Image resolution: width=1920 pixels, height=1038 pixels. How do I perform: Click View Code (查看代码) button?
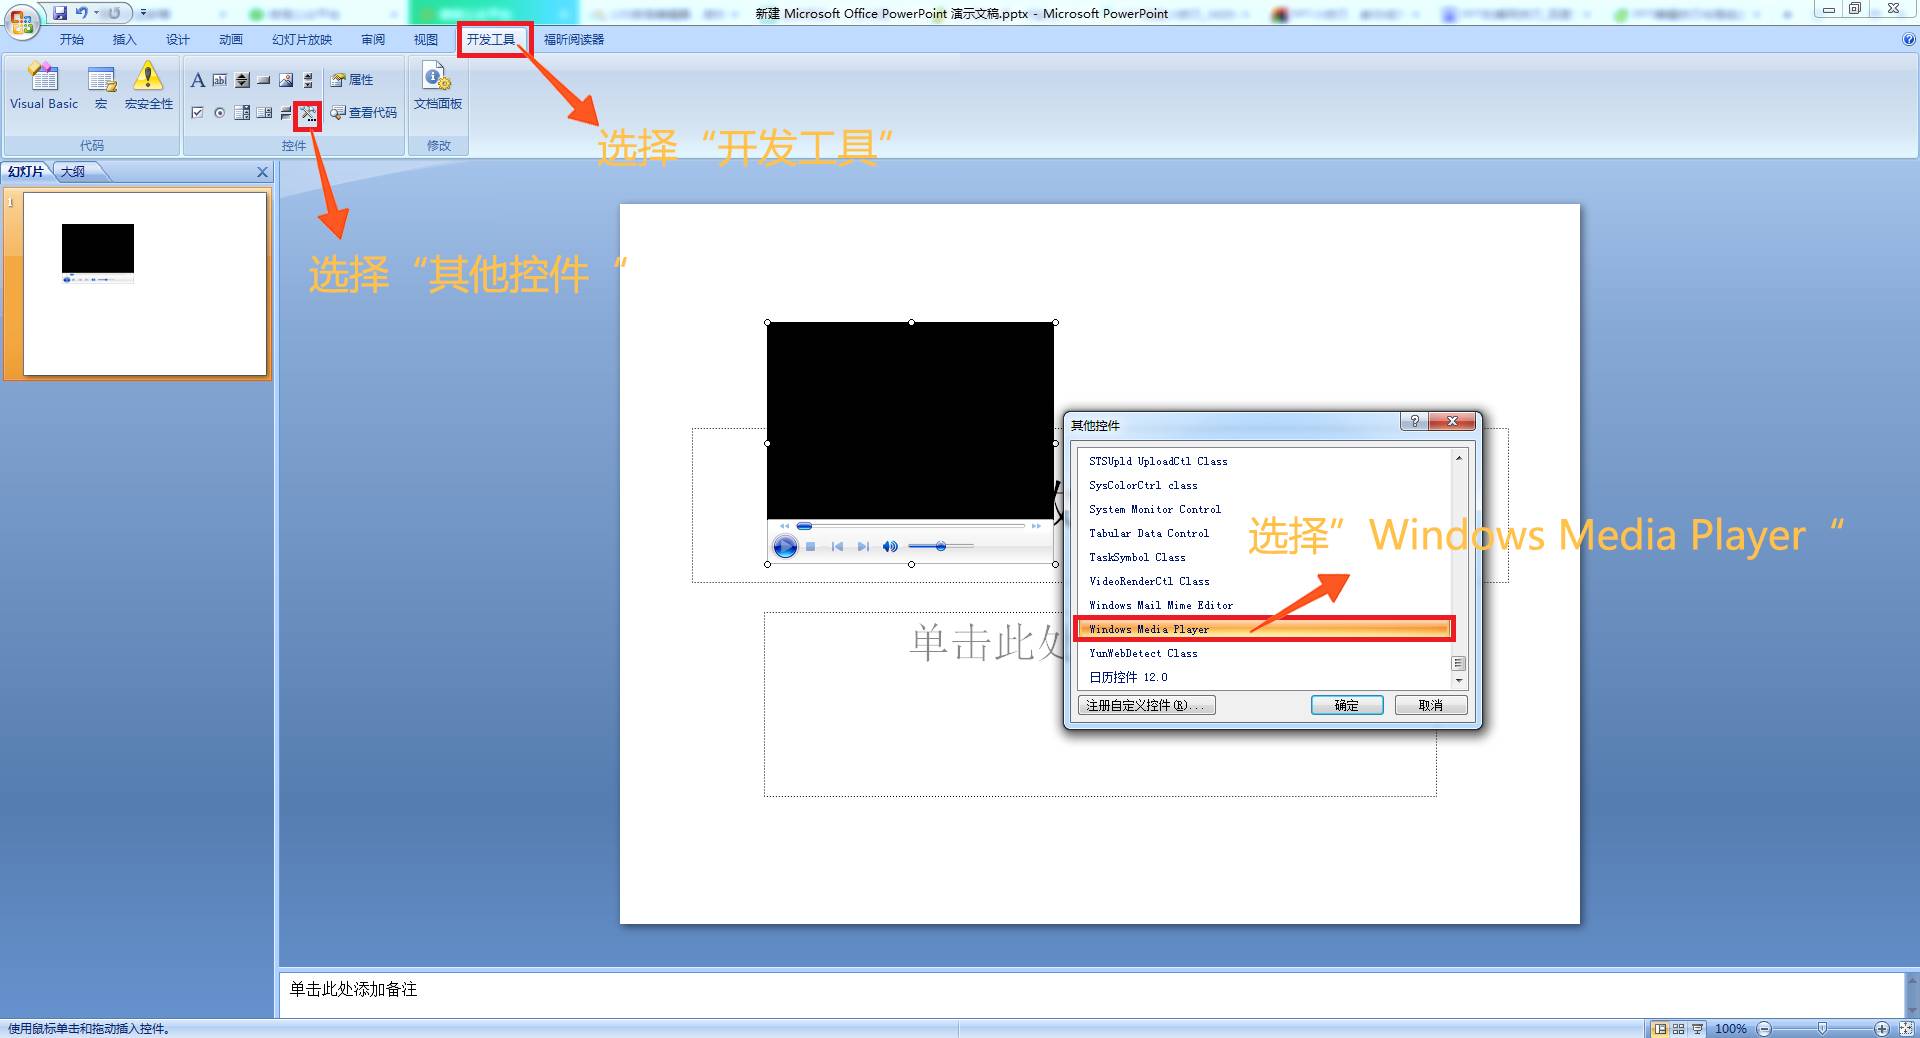[x=364, y=113]
